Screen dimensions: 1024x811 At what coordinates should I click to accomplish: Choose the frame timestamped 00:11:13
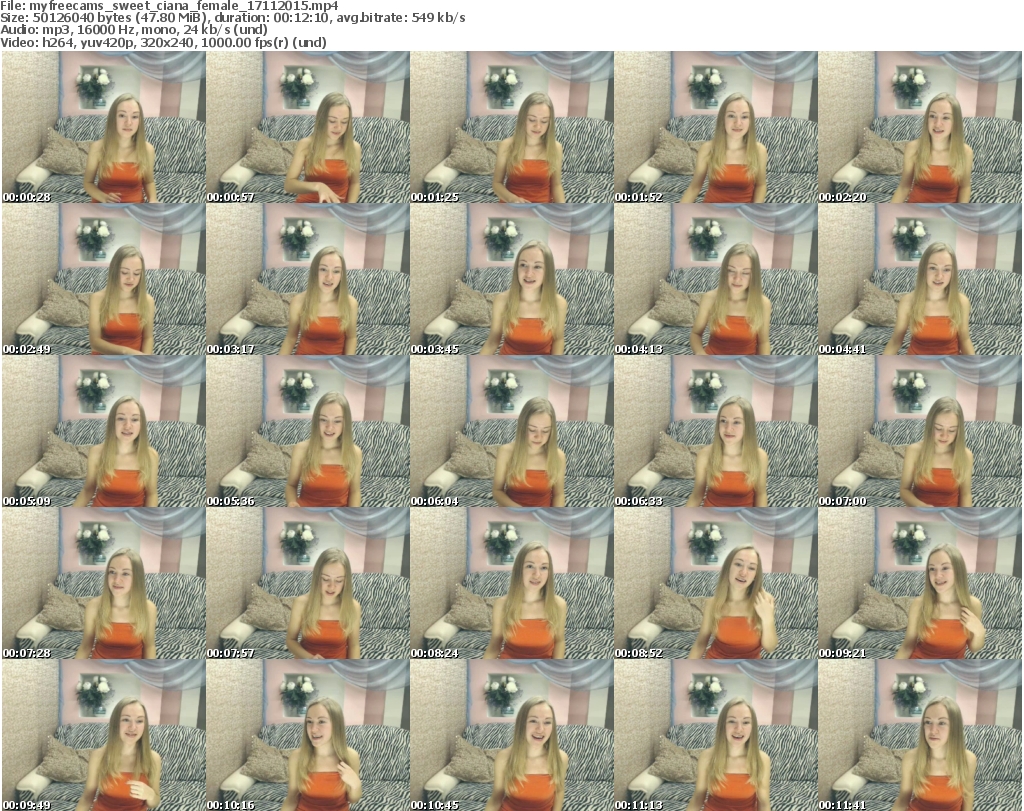716,735
